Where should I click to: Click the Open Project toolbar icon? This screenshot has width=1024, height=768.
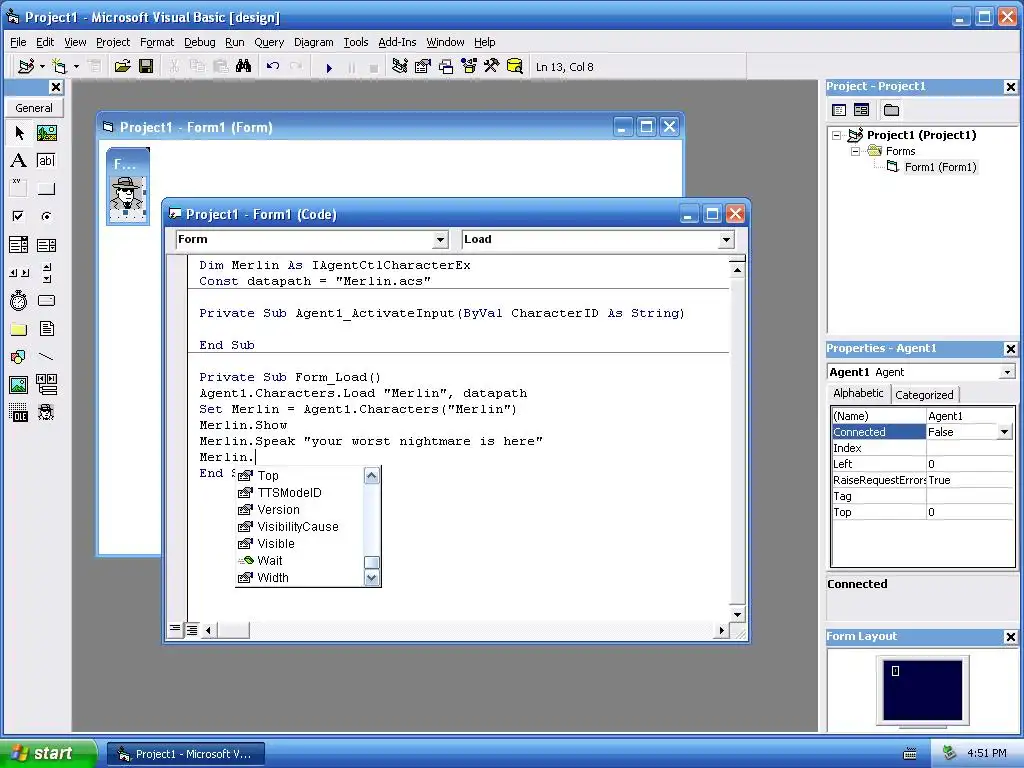point(122,66)
